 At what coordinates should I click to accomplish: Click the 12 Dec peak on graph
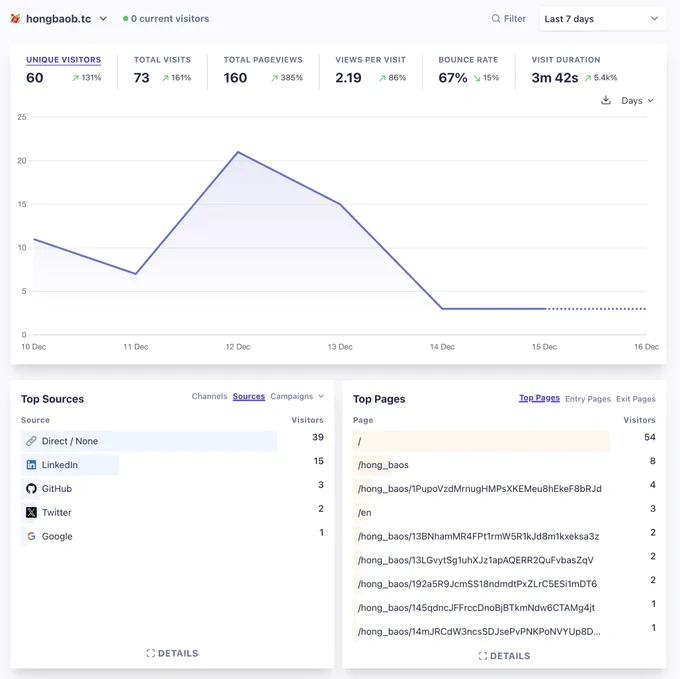click(238, 152)
